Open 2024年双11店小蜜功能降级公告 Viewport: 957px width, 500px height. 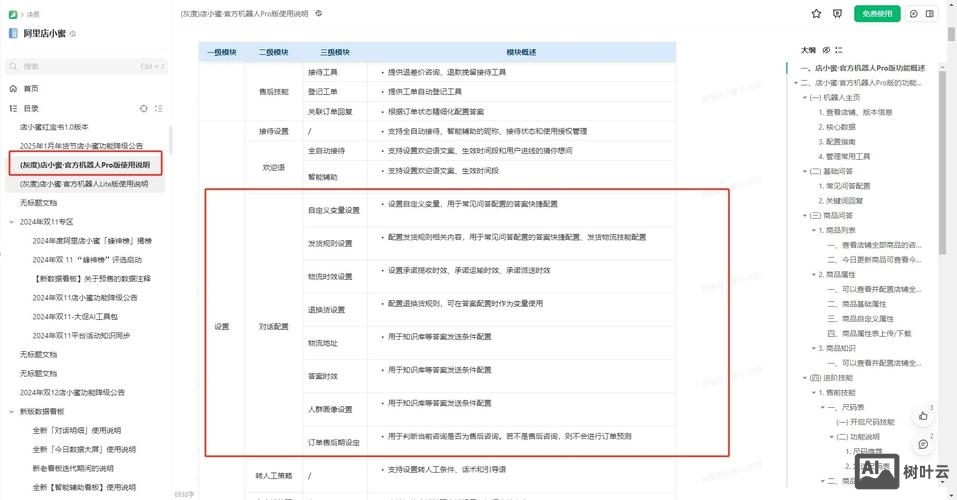pos(85,297)
